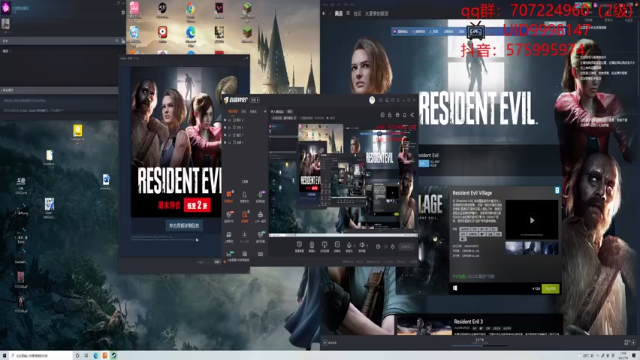The width and height of the screenshot is (640, 360).
Task: Focus the search field in Steam friends window
Action: point(57,41)
